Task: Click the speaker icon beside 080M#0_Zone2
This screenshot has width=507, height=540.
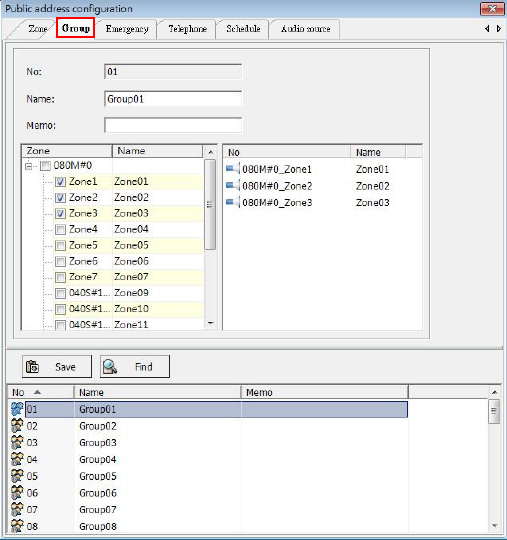Action: [x=232, y=186]
